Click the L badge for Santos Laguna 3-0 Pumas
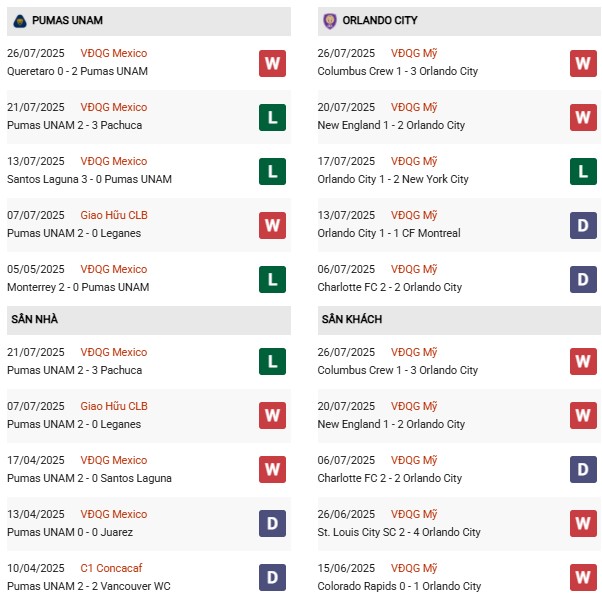The height and width of the screenshot is (597, 602). (272, 171)
